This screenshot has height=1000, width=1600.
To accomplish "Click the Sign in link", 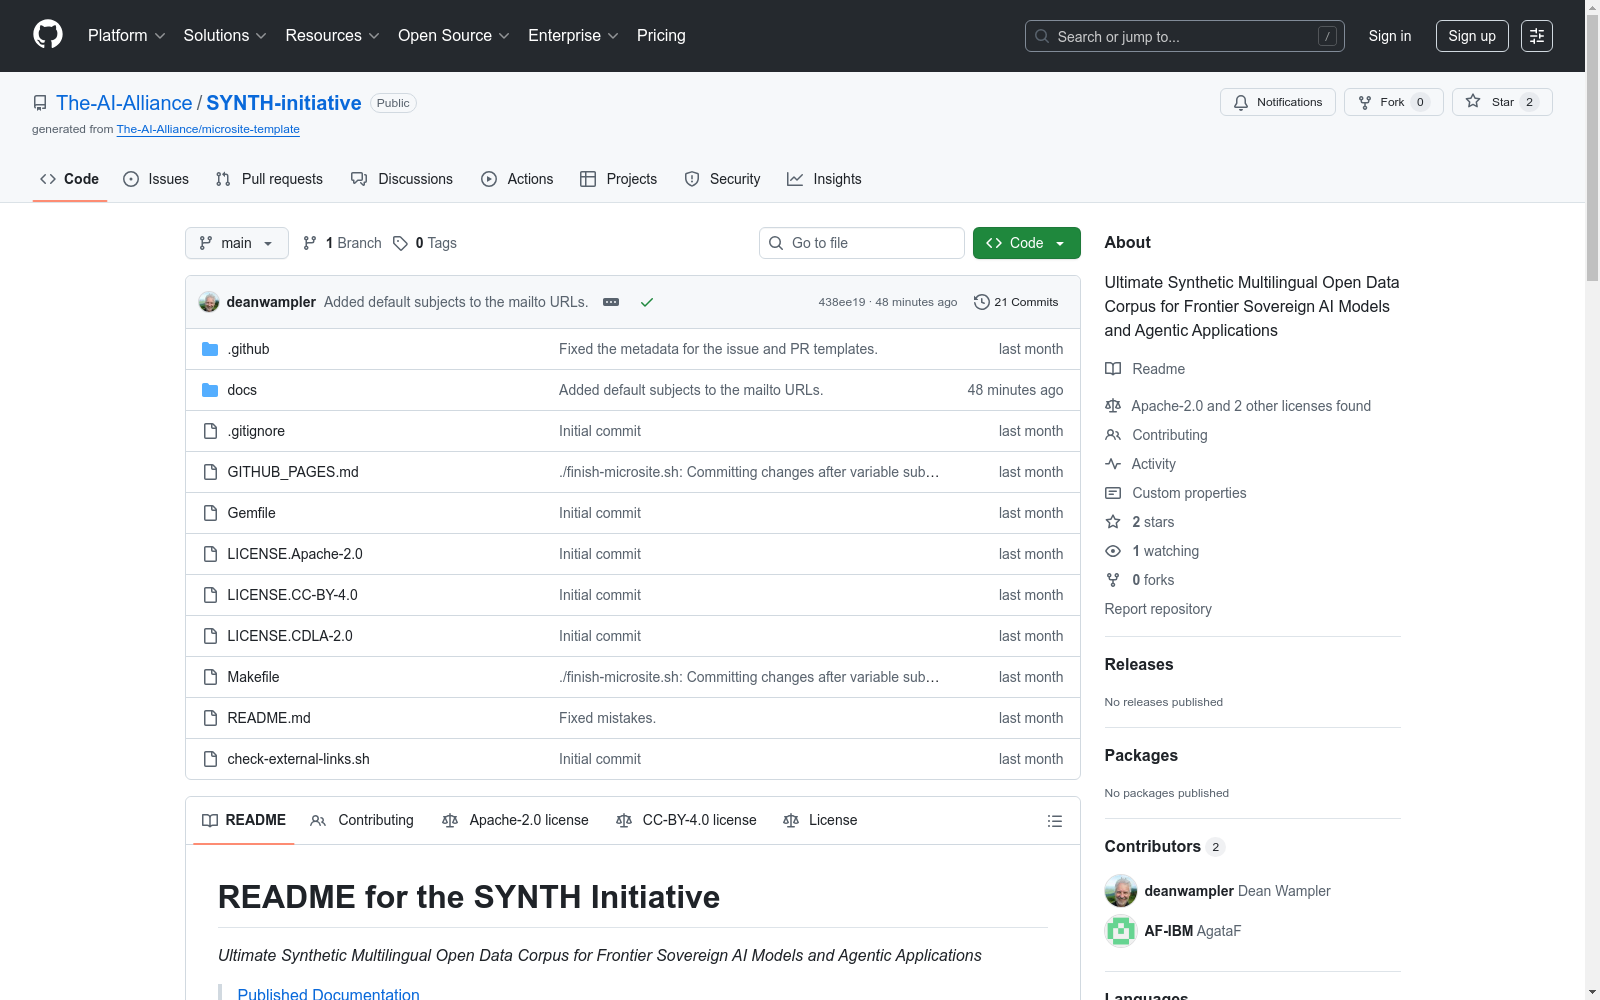I will (x=1390, y=36).
